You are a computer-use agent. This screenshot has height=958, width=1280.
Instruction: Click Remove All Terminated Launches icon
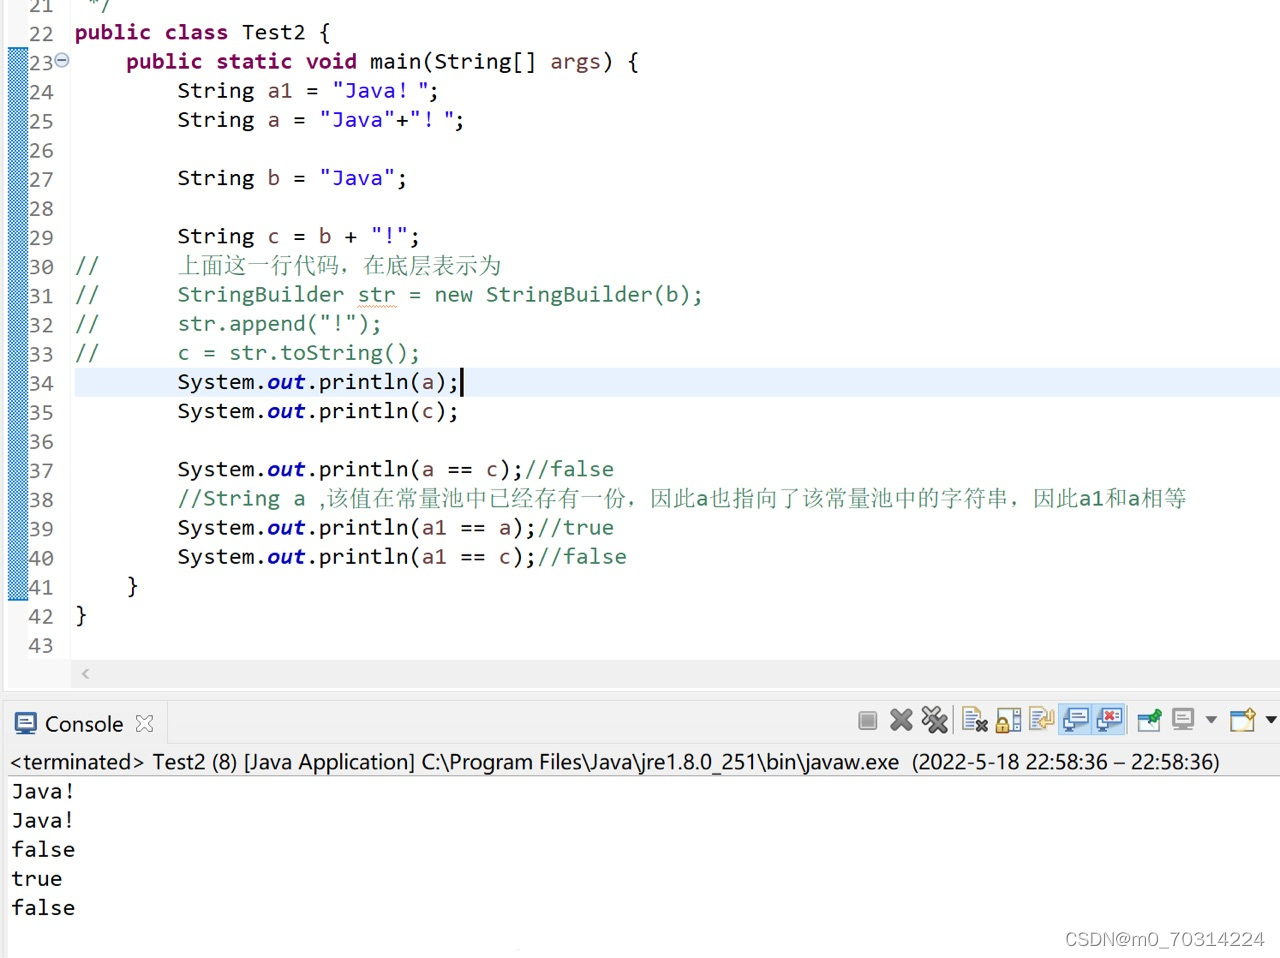[x=935, y=719]
